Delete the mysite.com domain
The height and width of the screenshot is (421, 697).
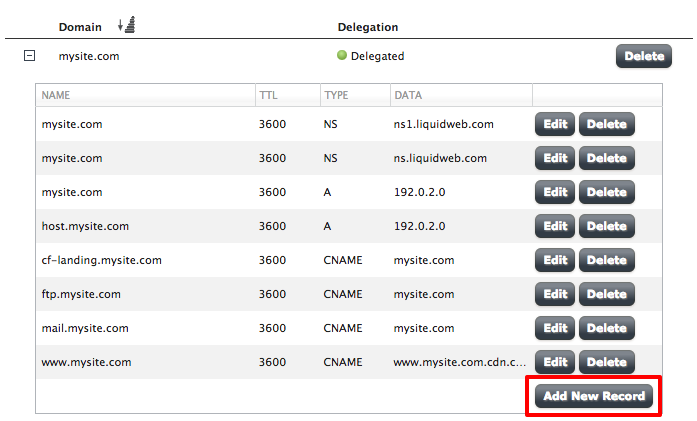[x=643, y=56]
